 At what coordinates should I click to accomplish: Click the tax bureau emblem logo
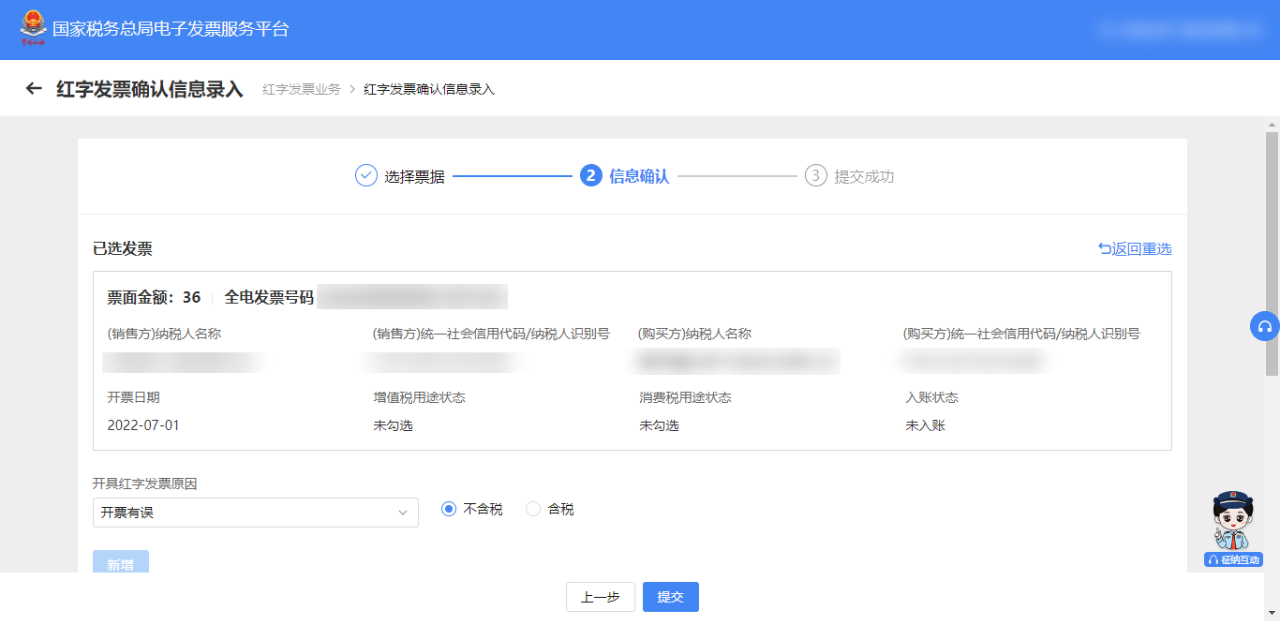(33, 28)
